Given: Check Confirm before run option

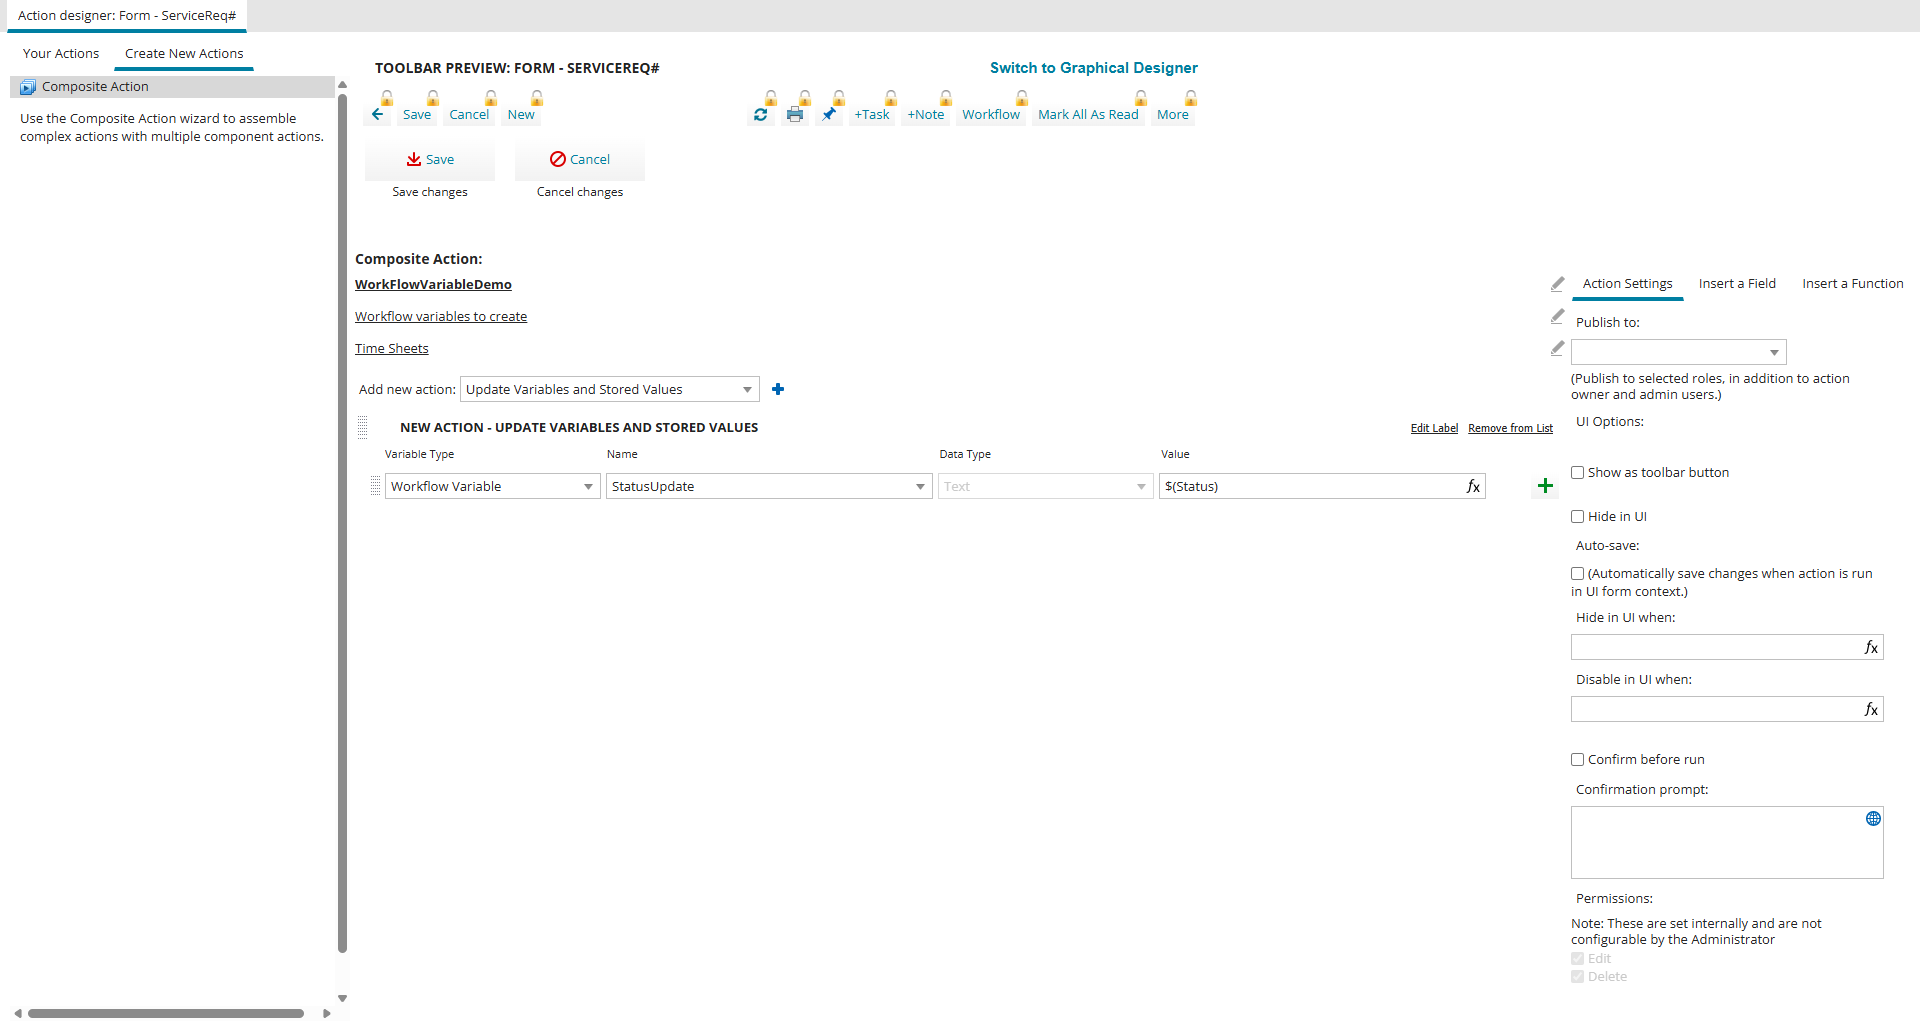Looking at the screenshot, I should (x=1578, y=760).
